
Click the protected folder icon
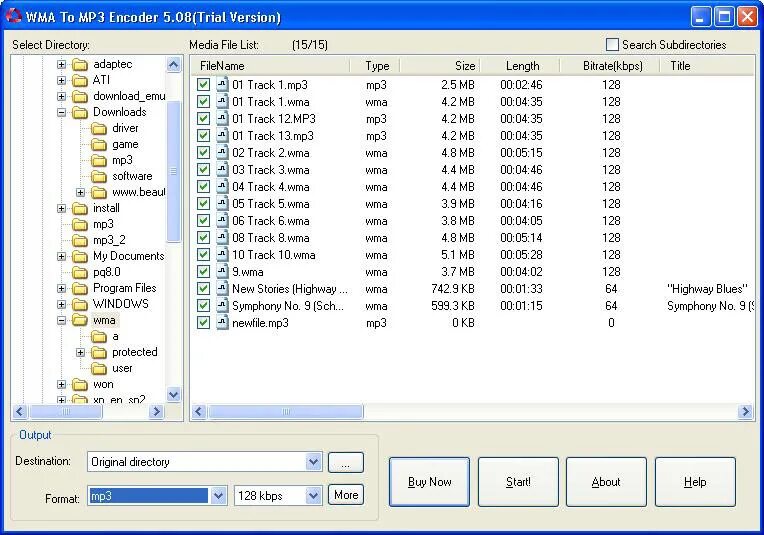coord(99,352)
